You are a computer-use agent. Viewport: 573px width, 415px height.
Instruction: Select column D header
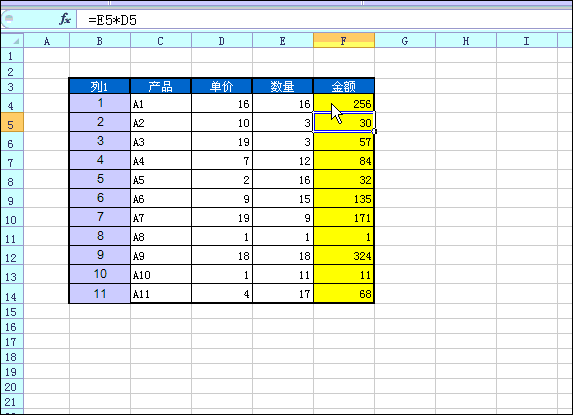pos(222,41)
